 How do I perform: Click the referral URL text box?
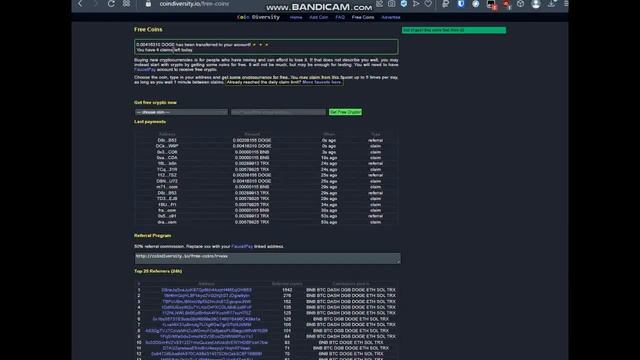pos(267,258)
